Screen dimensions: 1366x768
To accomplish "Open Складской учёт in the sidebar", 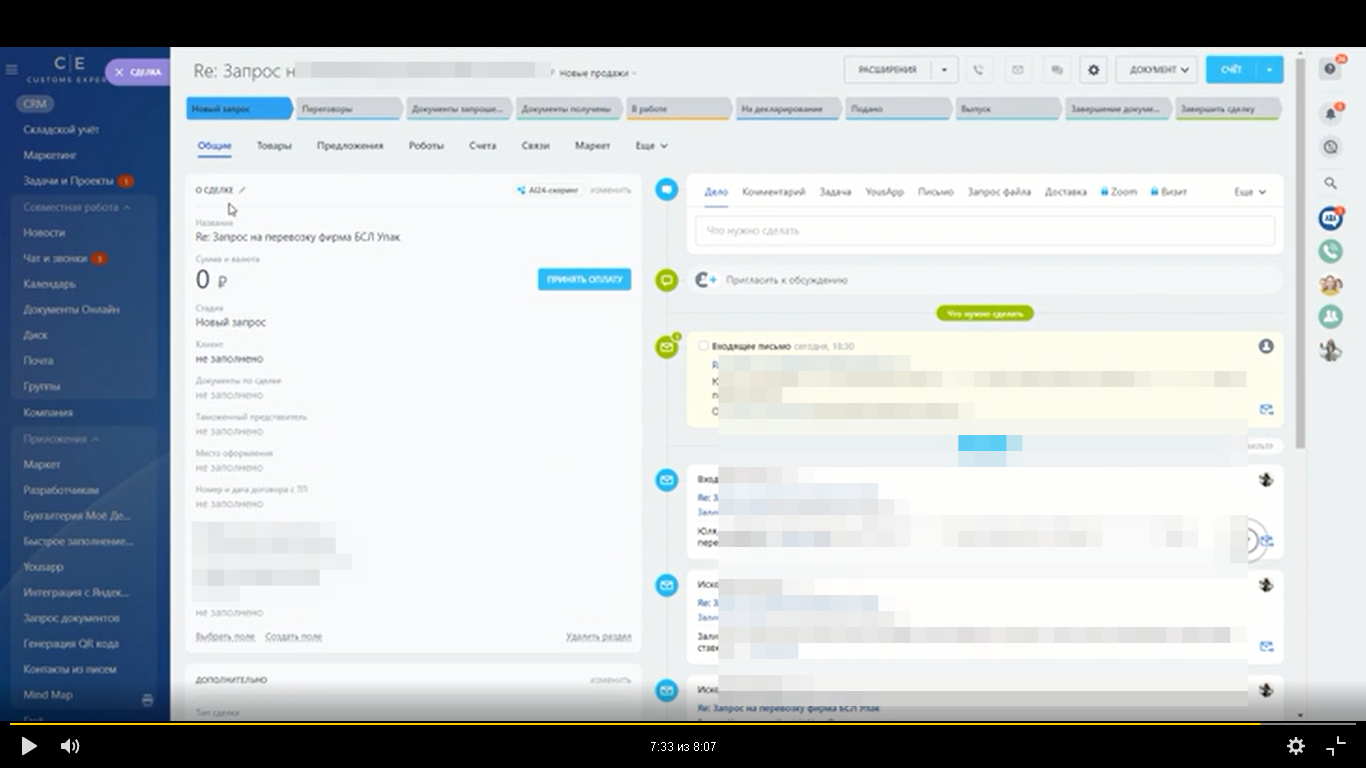I will pos(61,130).
